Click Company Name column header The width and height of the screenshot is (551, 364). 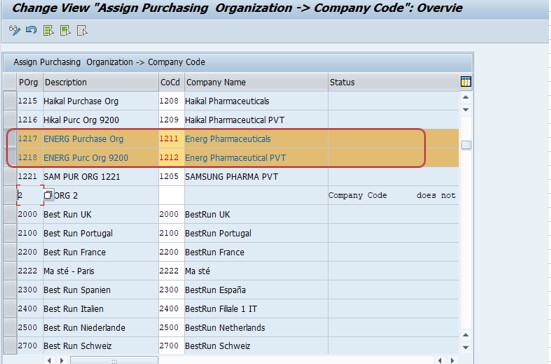[256, 82]
